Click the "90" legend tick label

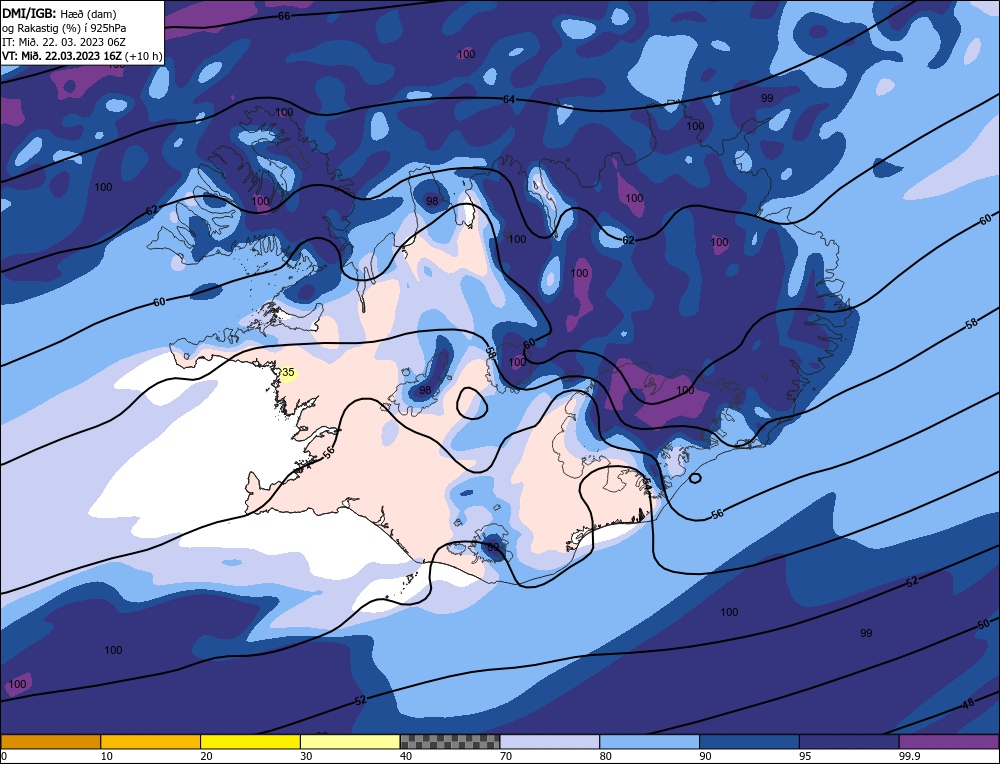coord(705,756)
